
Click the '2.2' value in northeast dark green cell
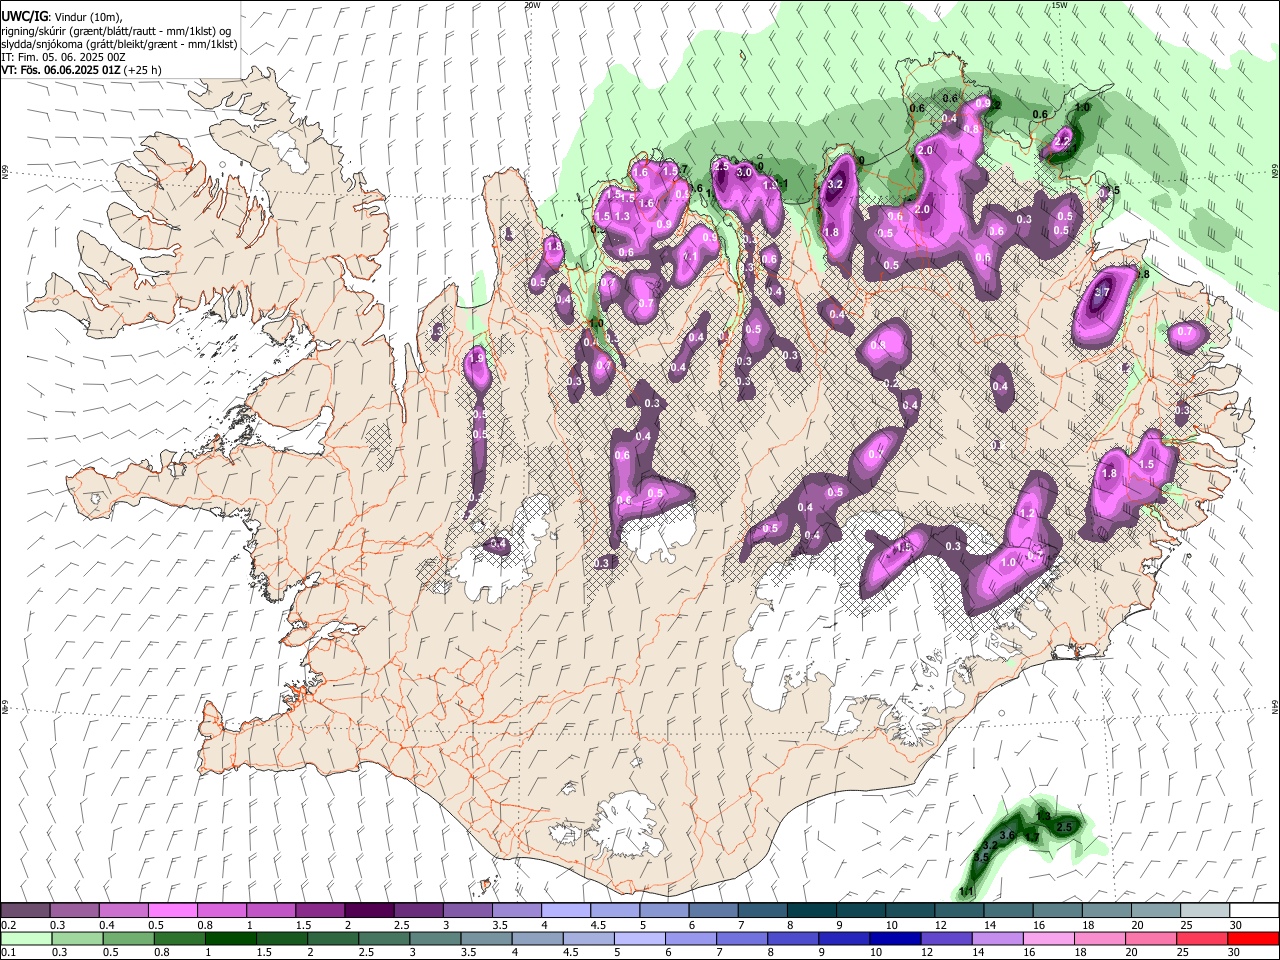[x=1062, y=143]
